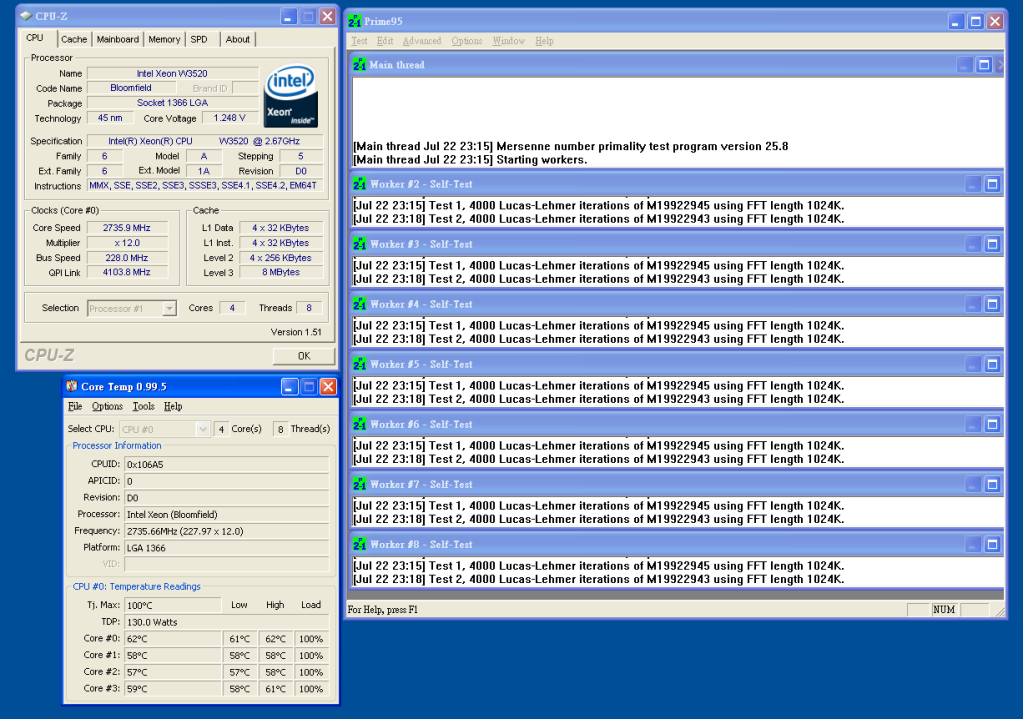Open the About tab in CPU-Z
This screenshot has height=719, width=1023.
pyautogui.click(x=237, y=39)
